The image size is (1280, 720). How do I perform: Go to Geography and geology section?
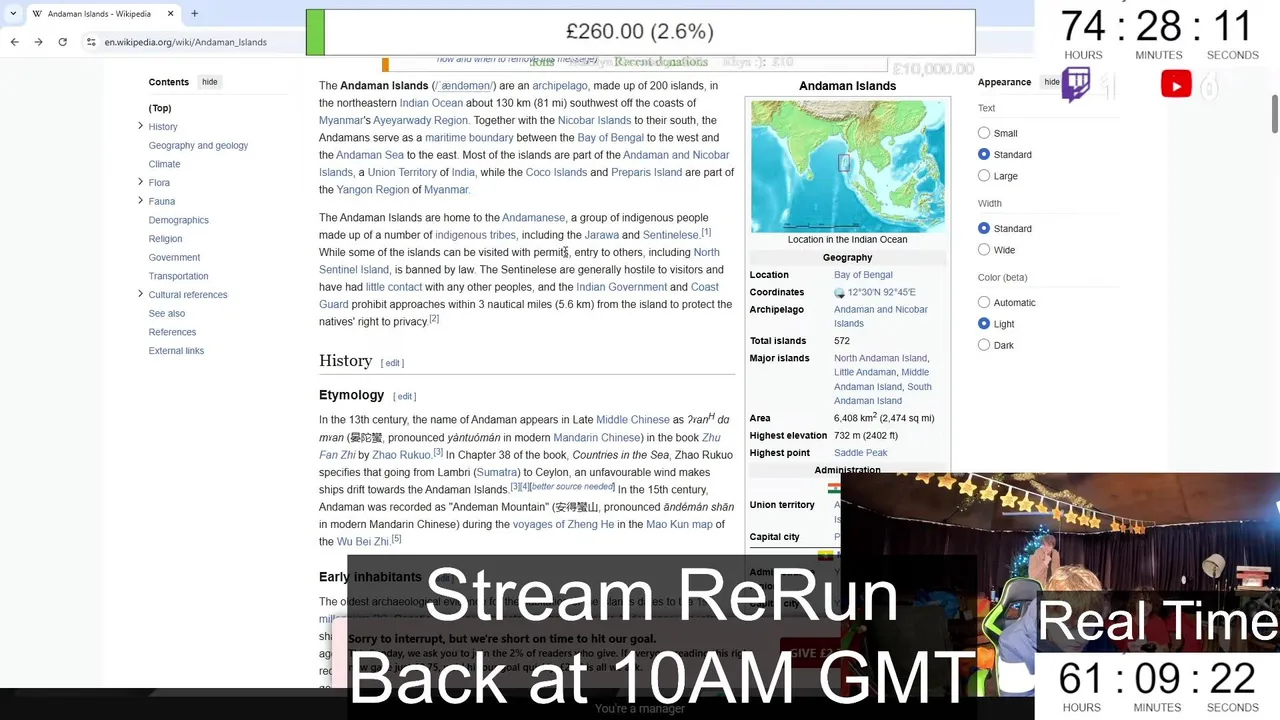tap(198, 145)
